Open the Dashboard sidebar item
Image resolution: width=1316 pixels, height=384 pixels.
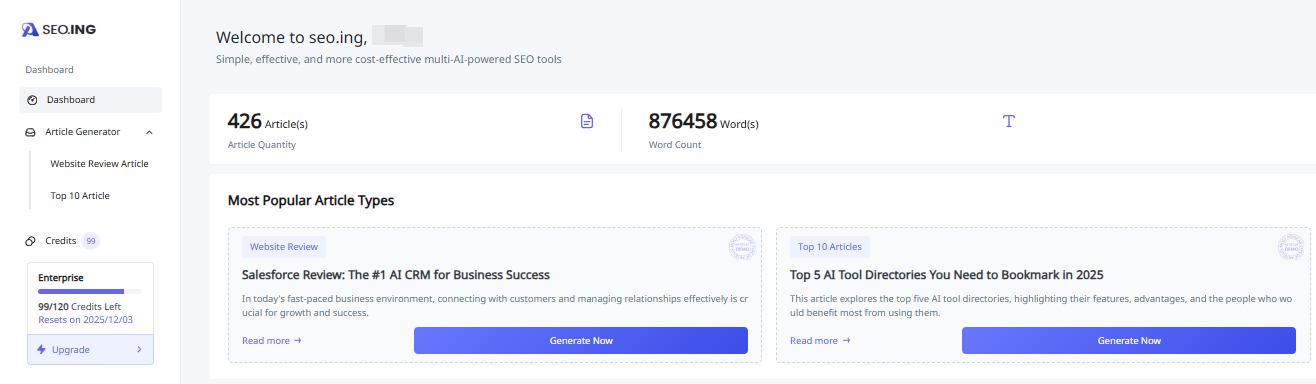click(x=90, y=100)
